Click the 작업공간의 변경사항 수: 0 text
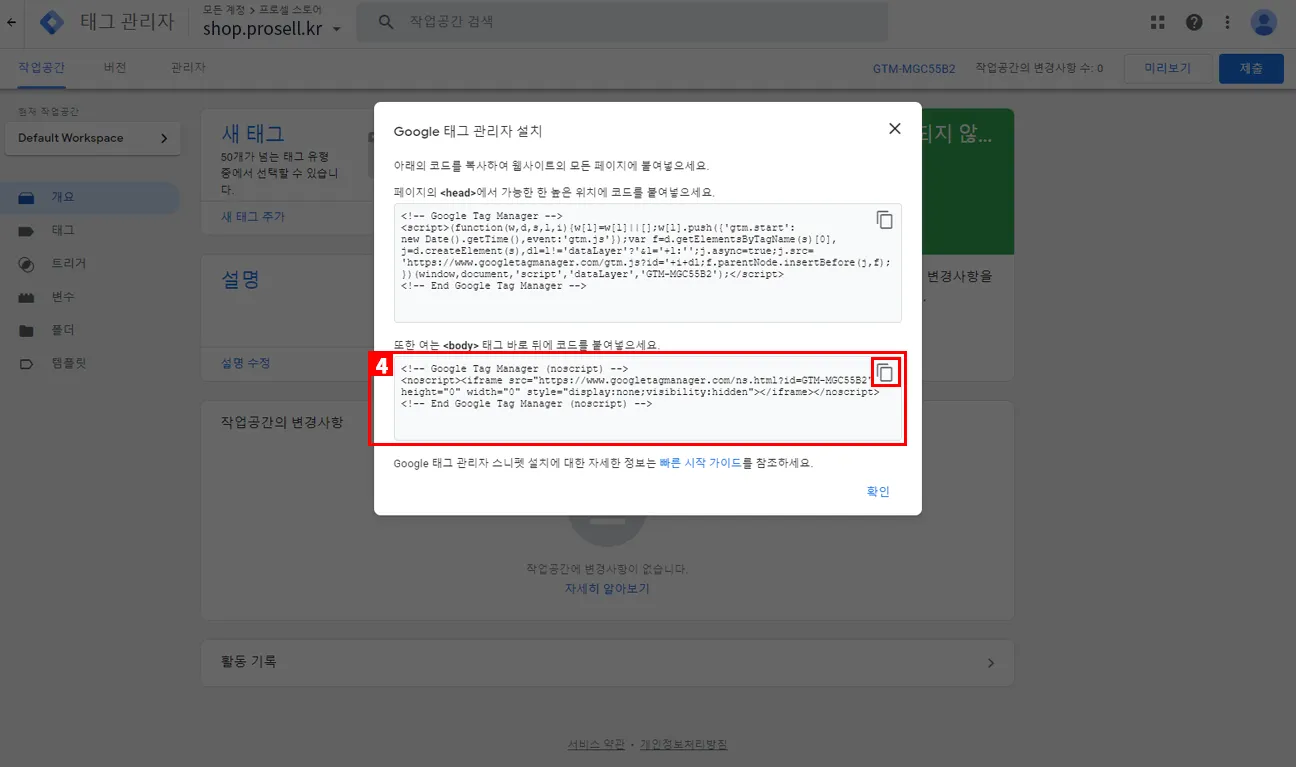The image size is (1296, 767). [1039, 69]
